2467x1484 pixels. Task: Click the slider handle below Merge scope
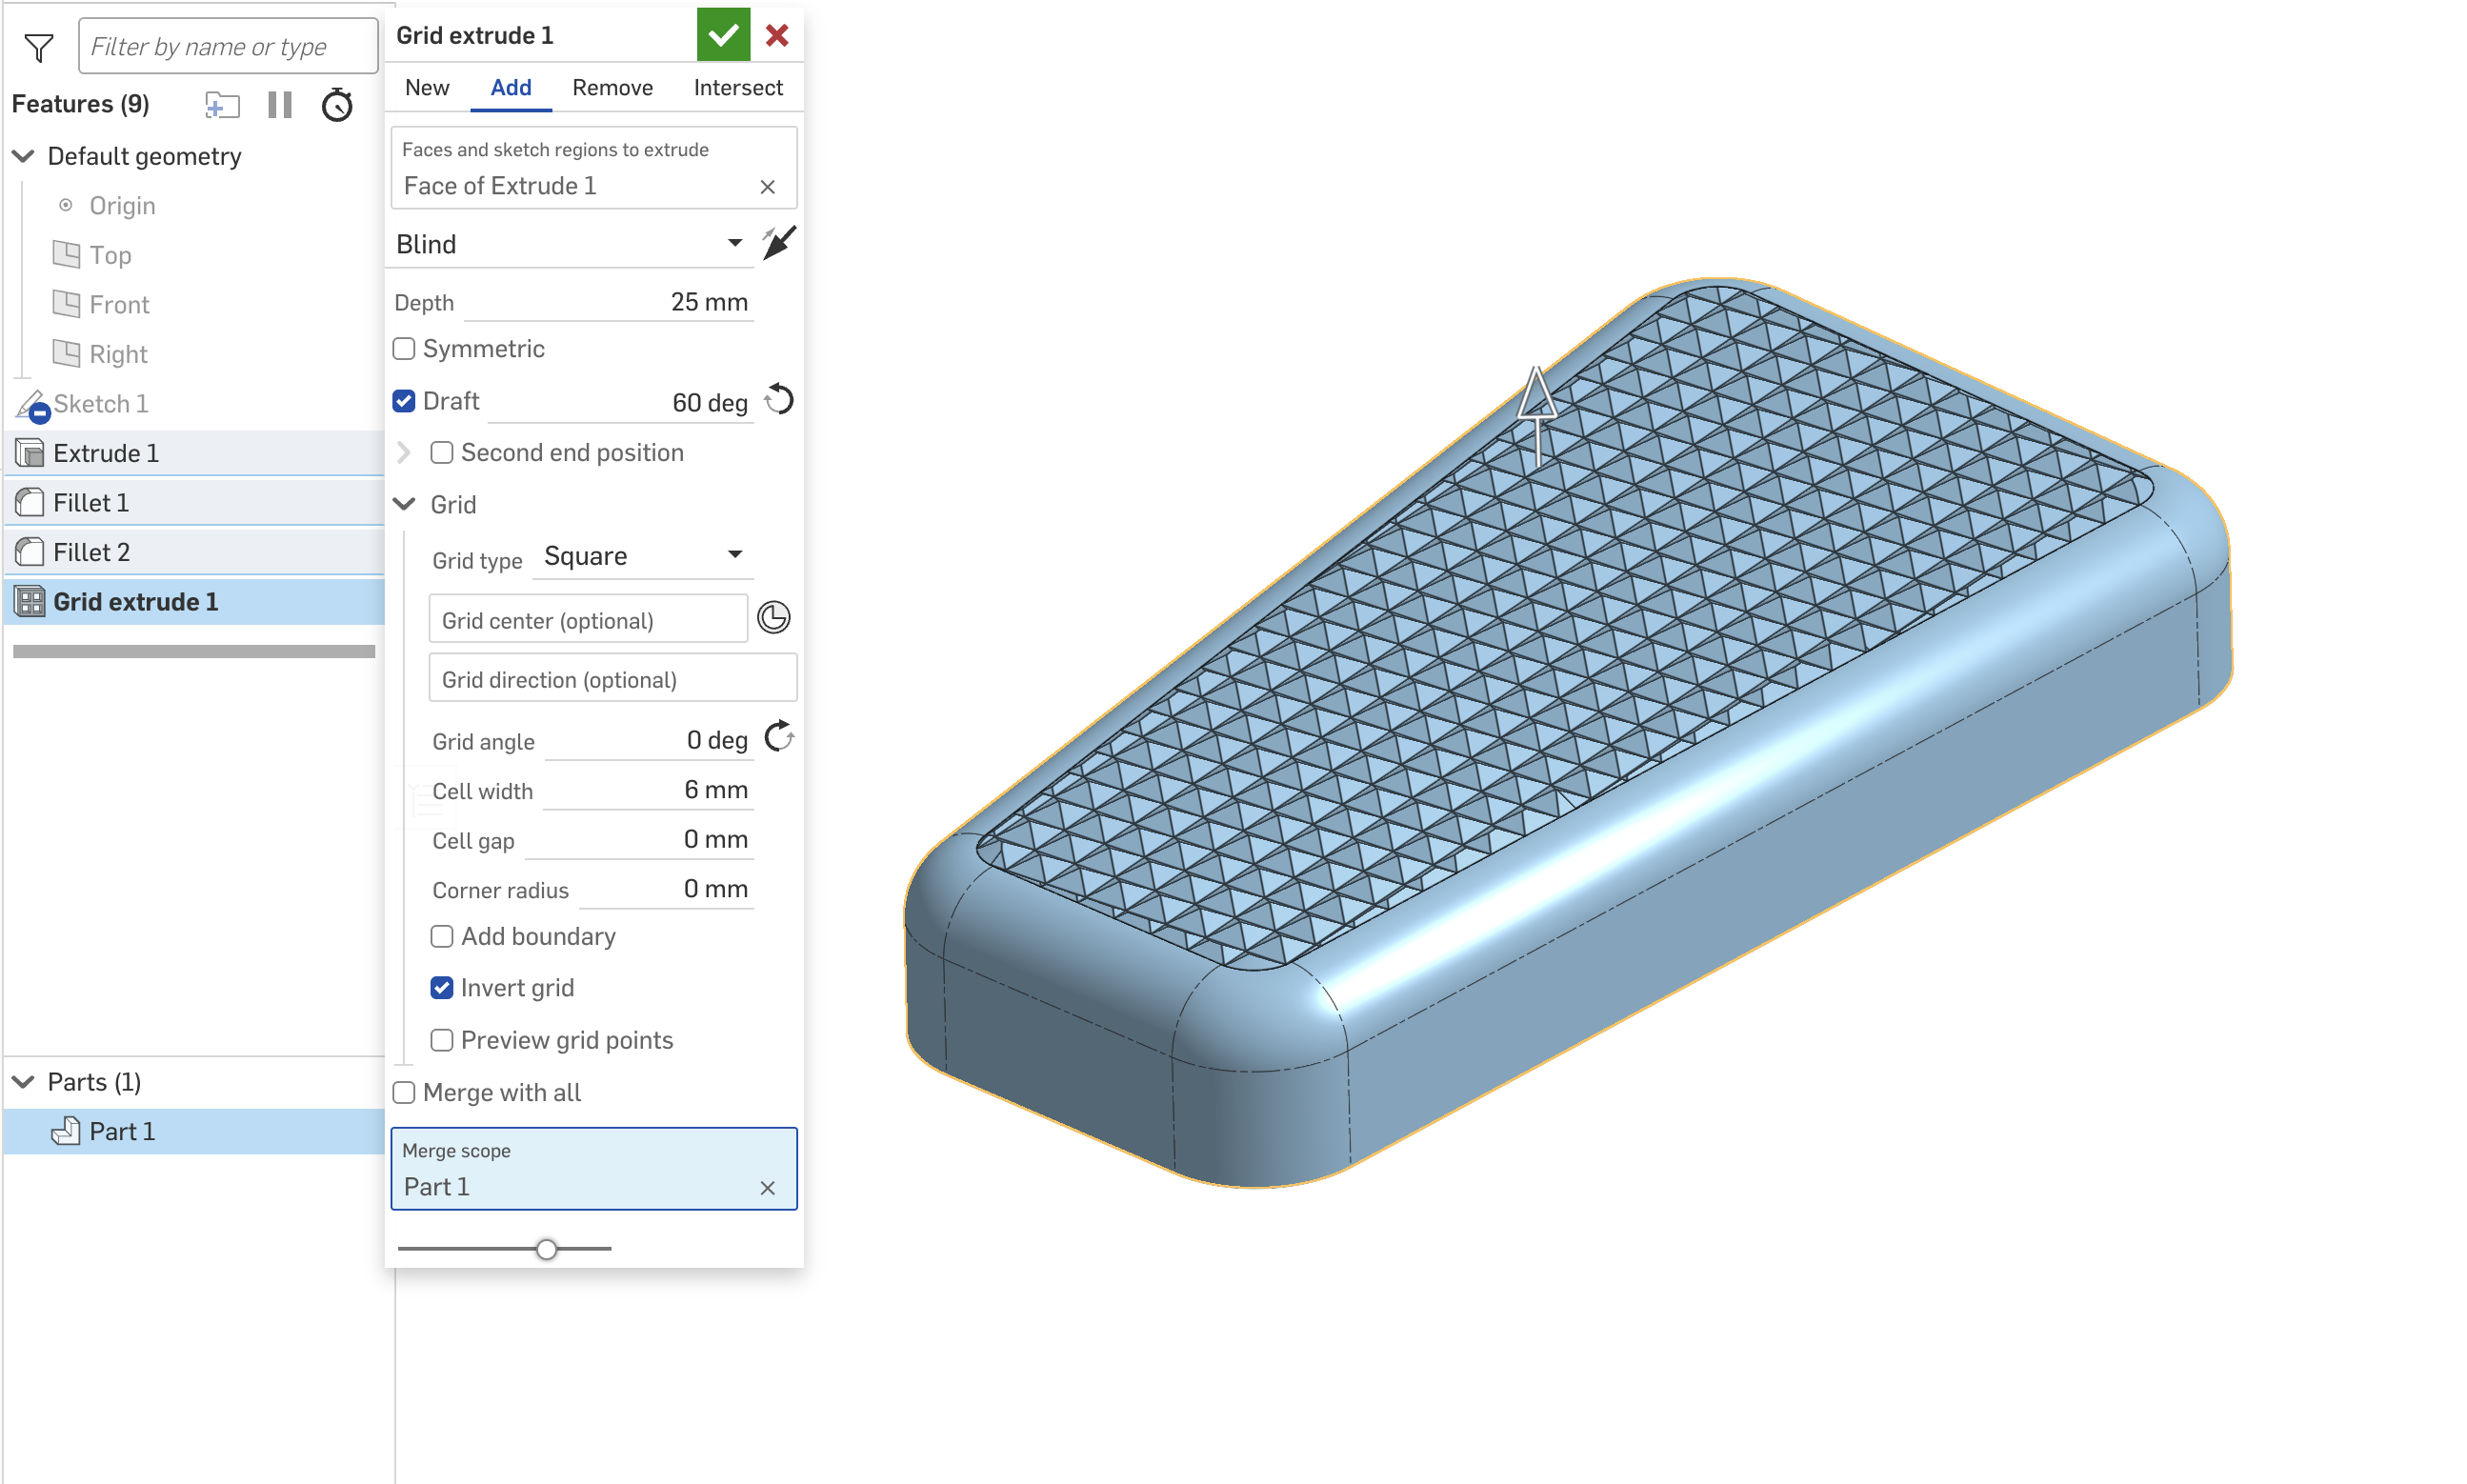point(546,1249)
